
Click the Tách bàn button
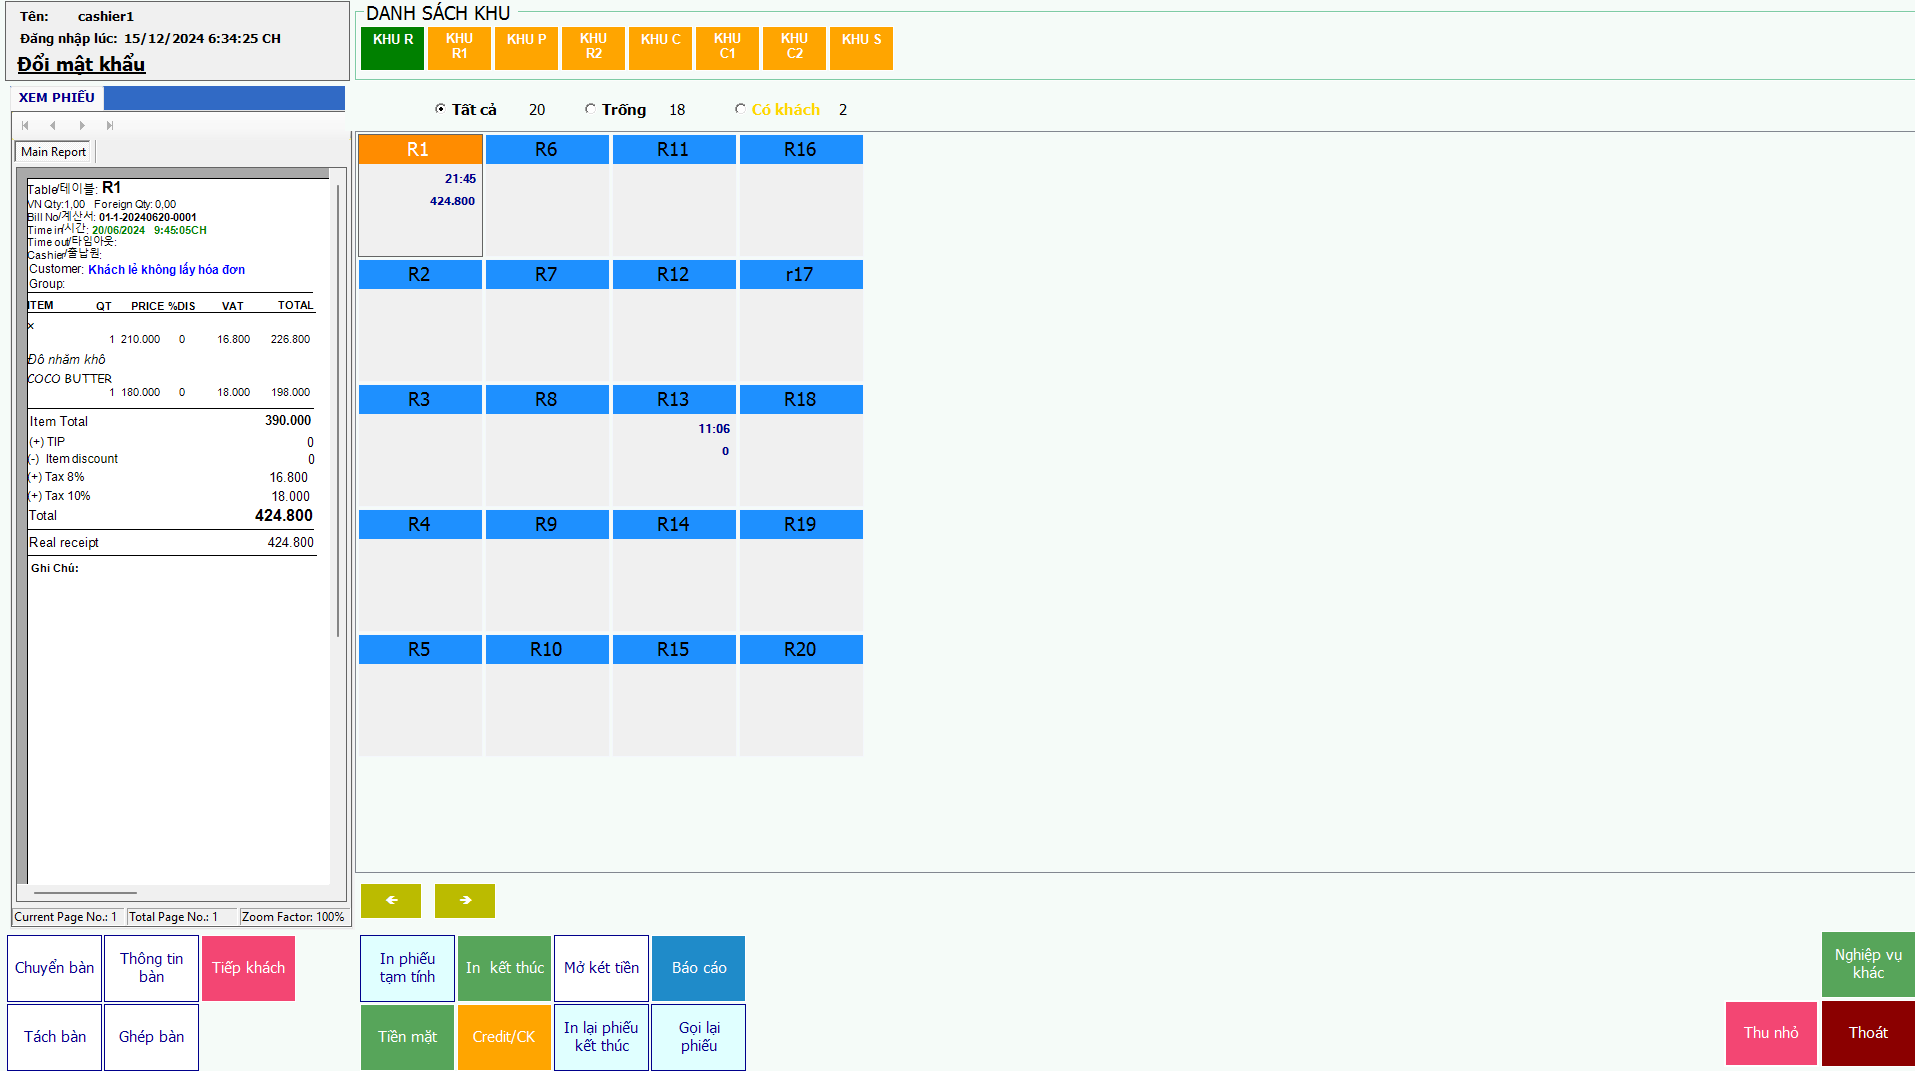pyautogui.click(x=54, y=1037)
